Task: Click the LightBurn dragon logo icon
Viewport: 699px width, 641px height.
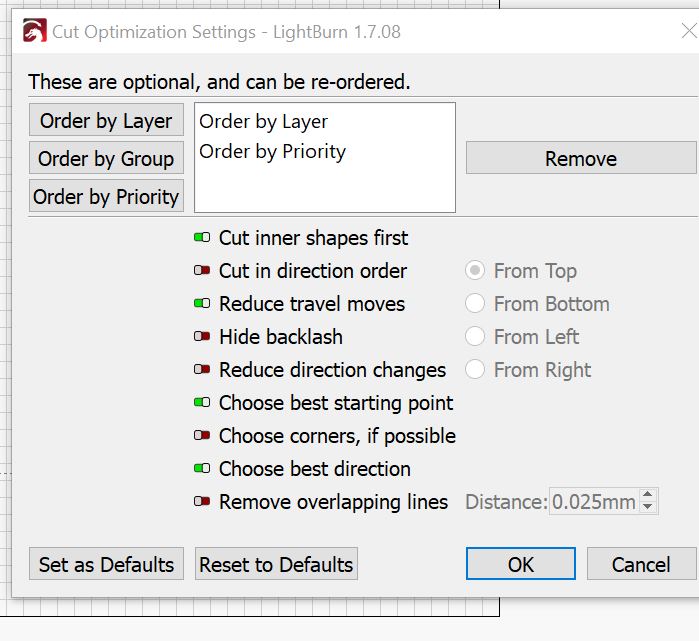Action: (x=35, y=31)
